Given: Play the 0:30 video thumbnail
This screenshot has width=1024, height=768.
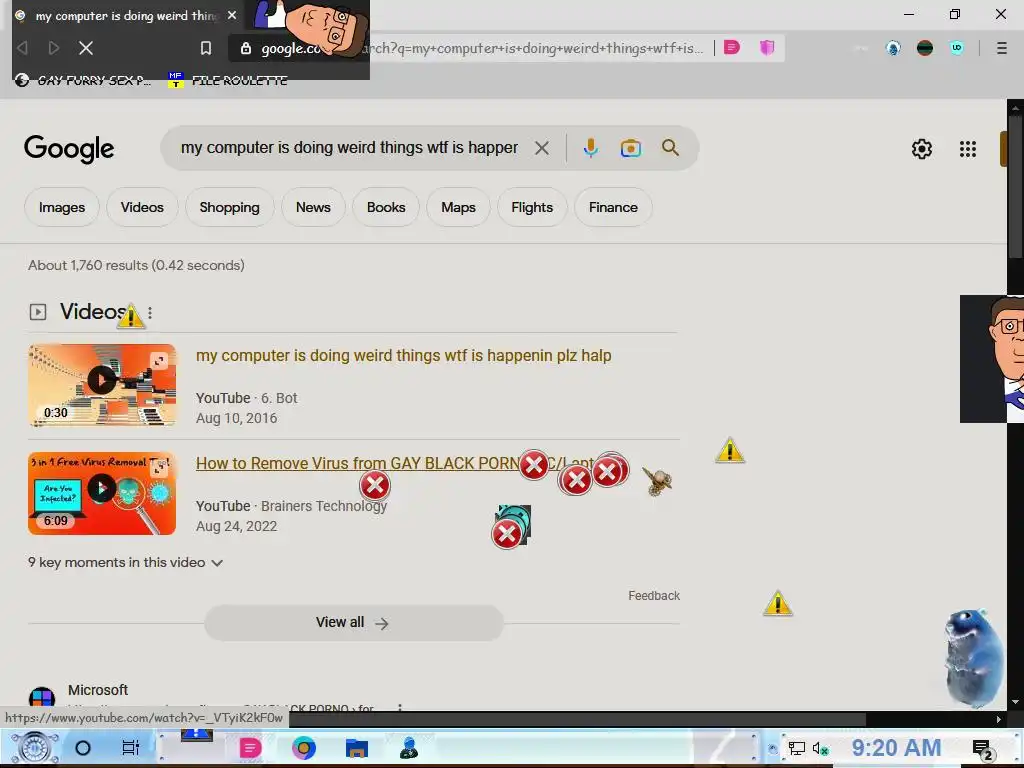Looking at the screenshot, I should [x=102, y=385].
